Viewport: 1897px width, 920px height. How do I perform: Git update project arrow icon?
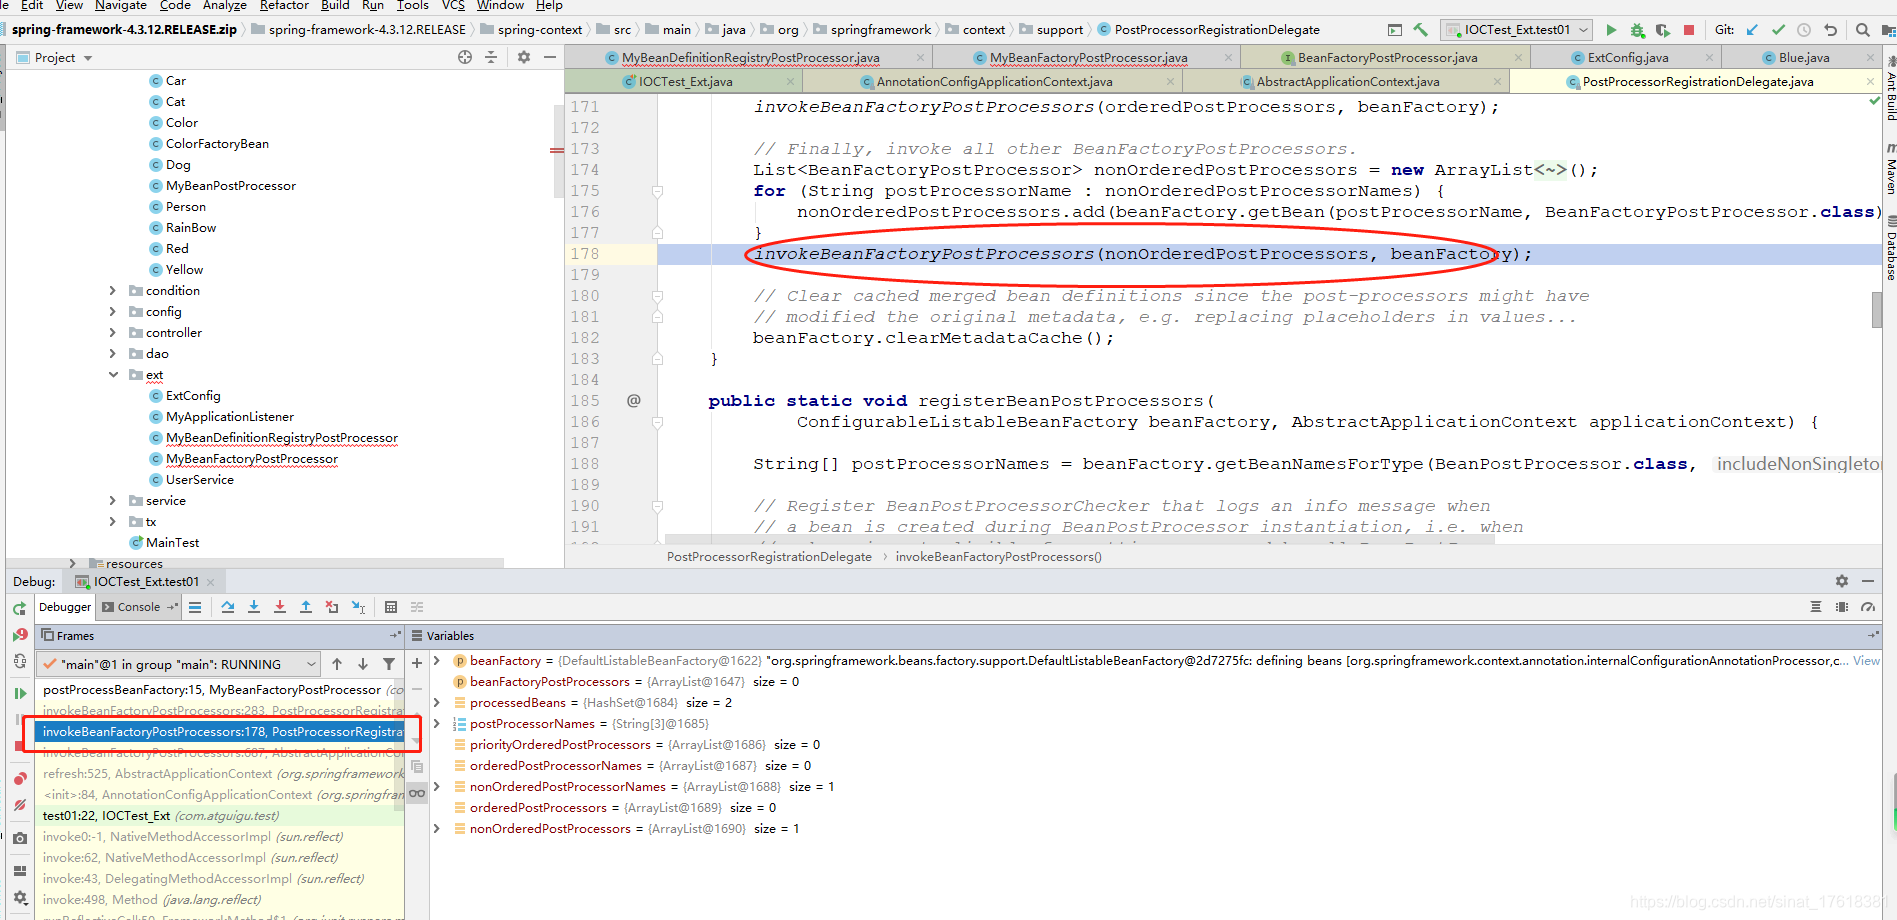tap(1752, 30)
